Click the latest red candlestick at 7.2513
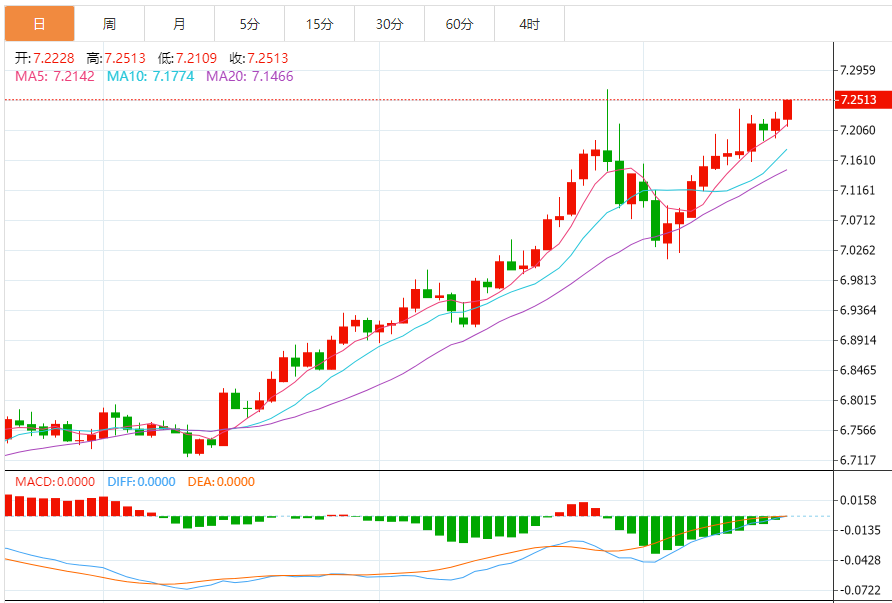892x603 pixels. (788, 110)
